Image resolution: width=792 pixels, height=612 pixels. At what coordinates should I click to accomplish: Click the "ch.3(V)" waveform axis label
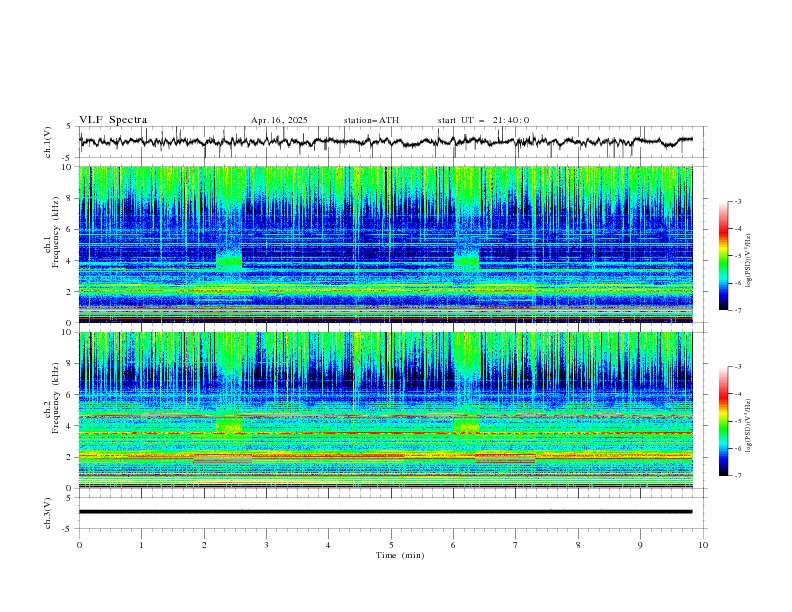pos(48,513)
